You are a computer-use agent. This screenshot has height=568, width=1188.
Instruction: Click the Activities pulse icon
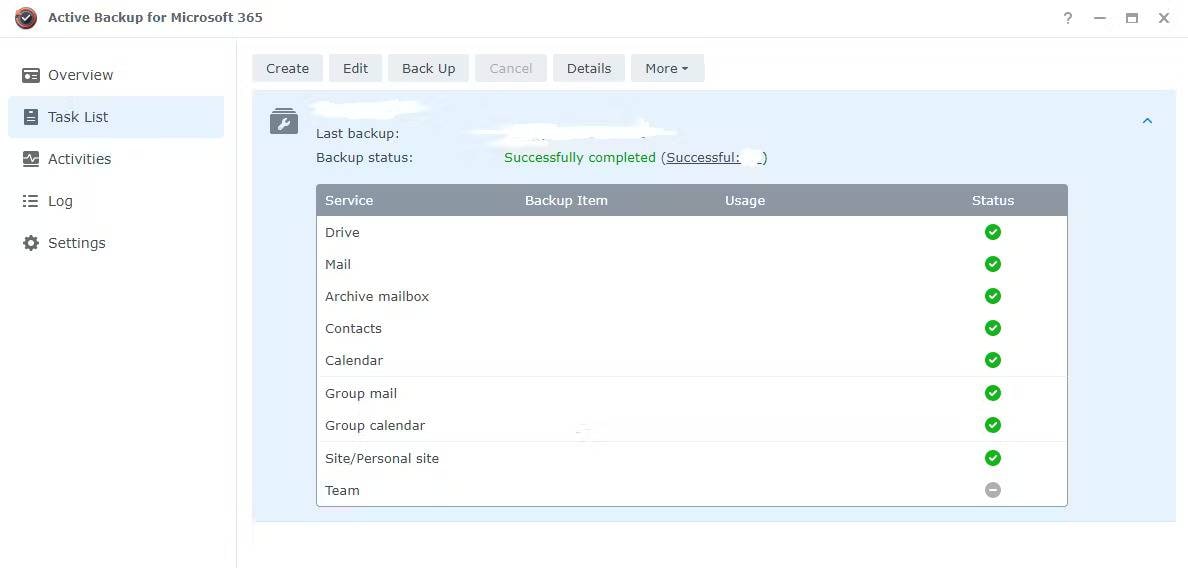(x=30, y=159)
